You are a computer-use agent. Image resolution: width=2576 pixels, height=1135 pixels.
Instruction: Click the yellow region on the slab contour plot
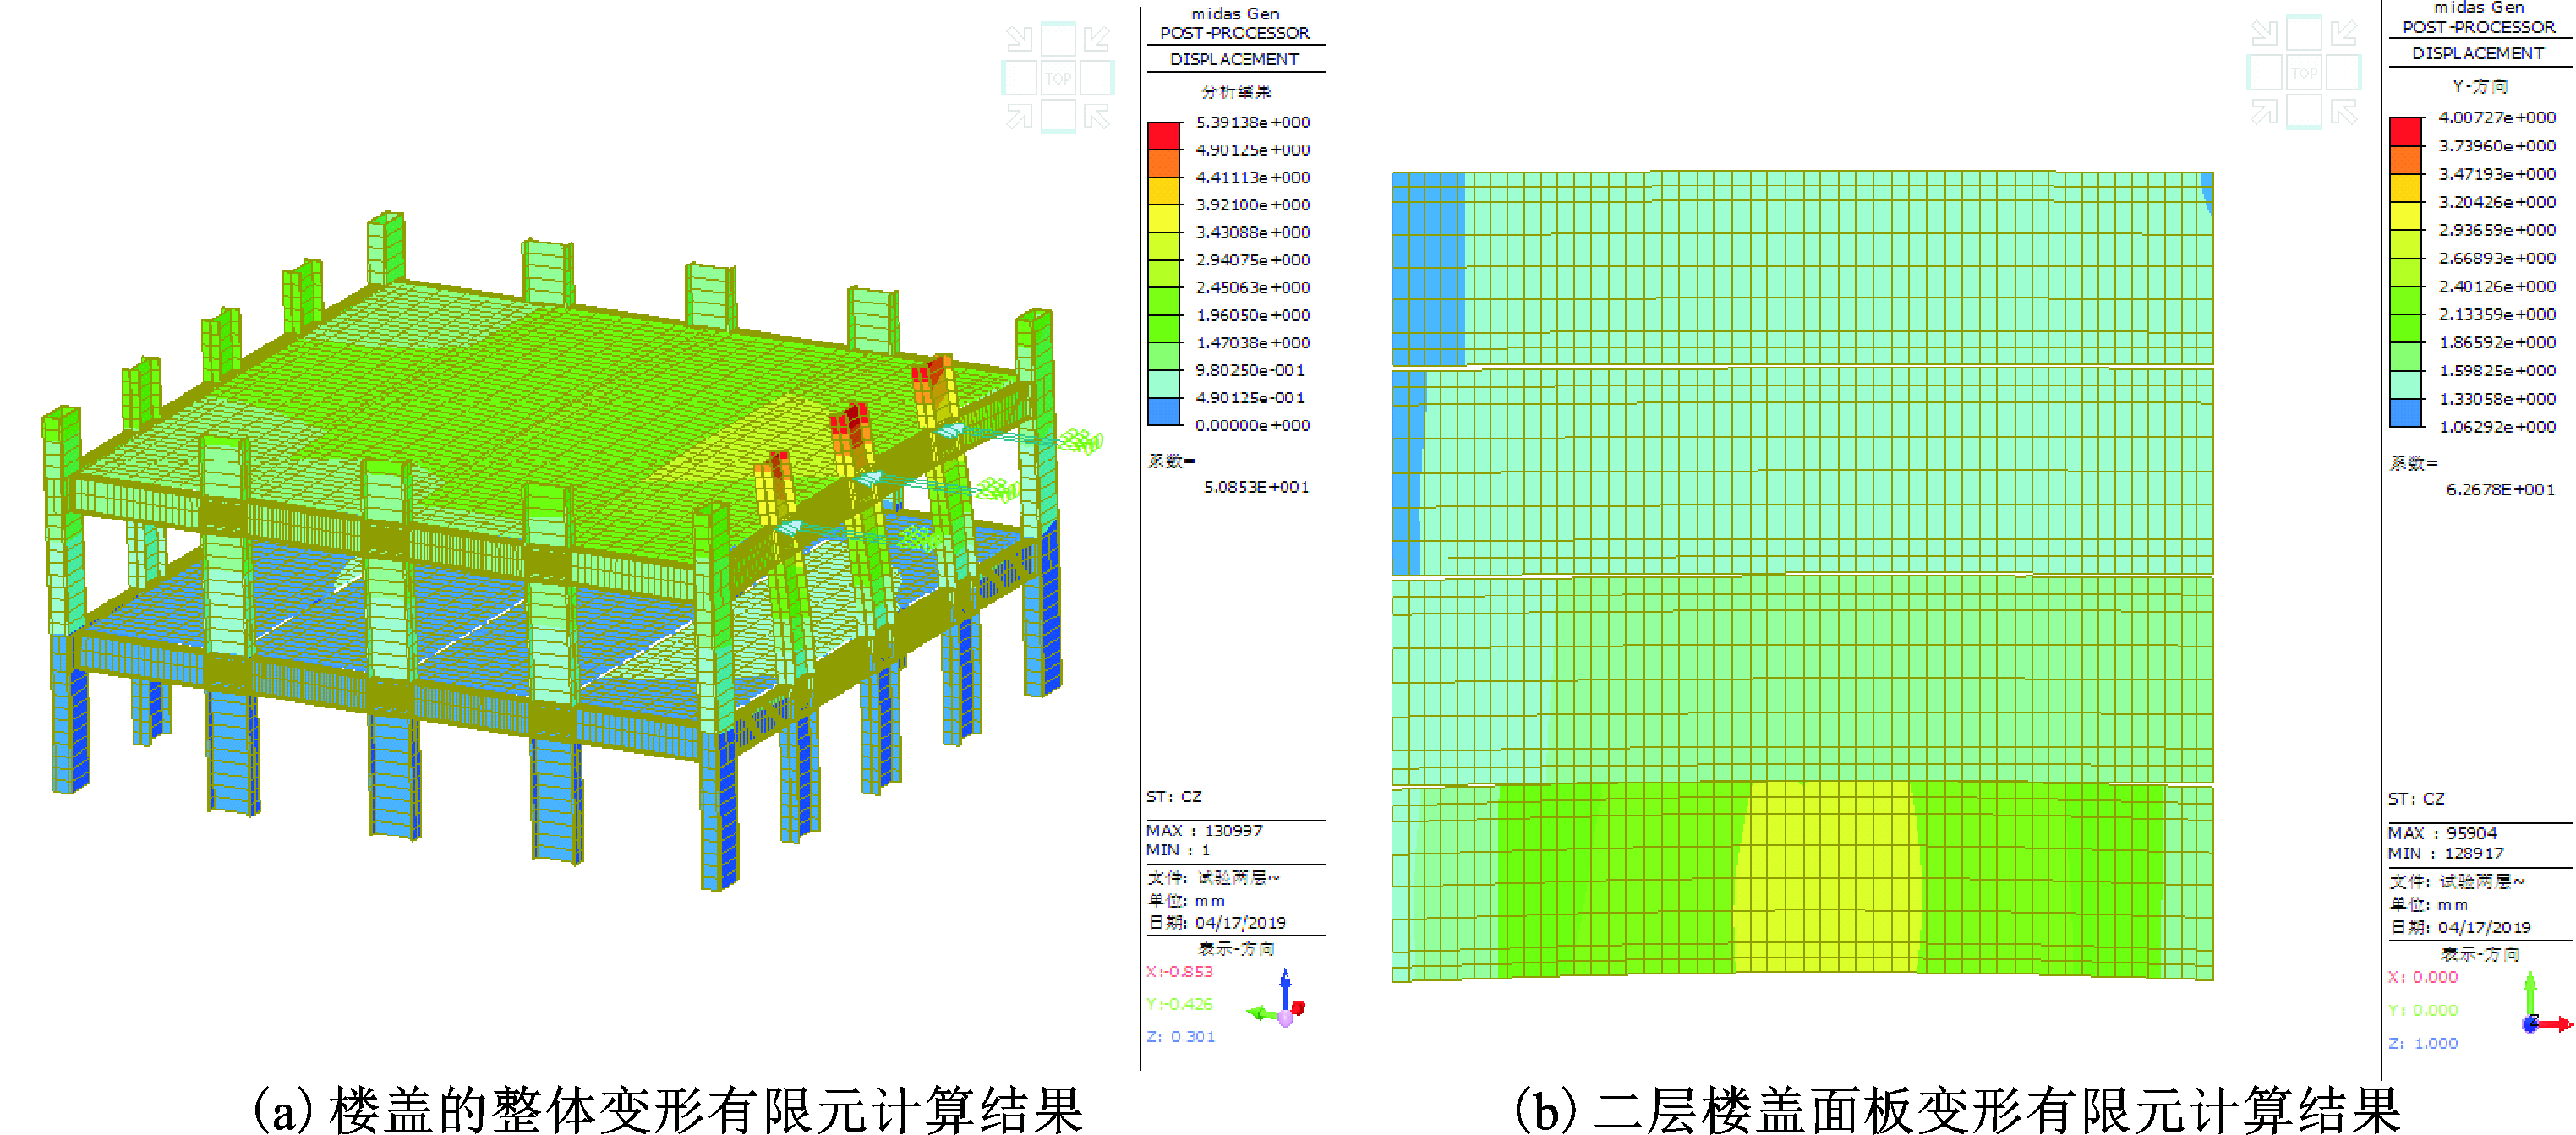point(1826,880)
